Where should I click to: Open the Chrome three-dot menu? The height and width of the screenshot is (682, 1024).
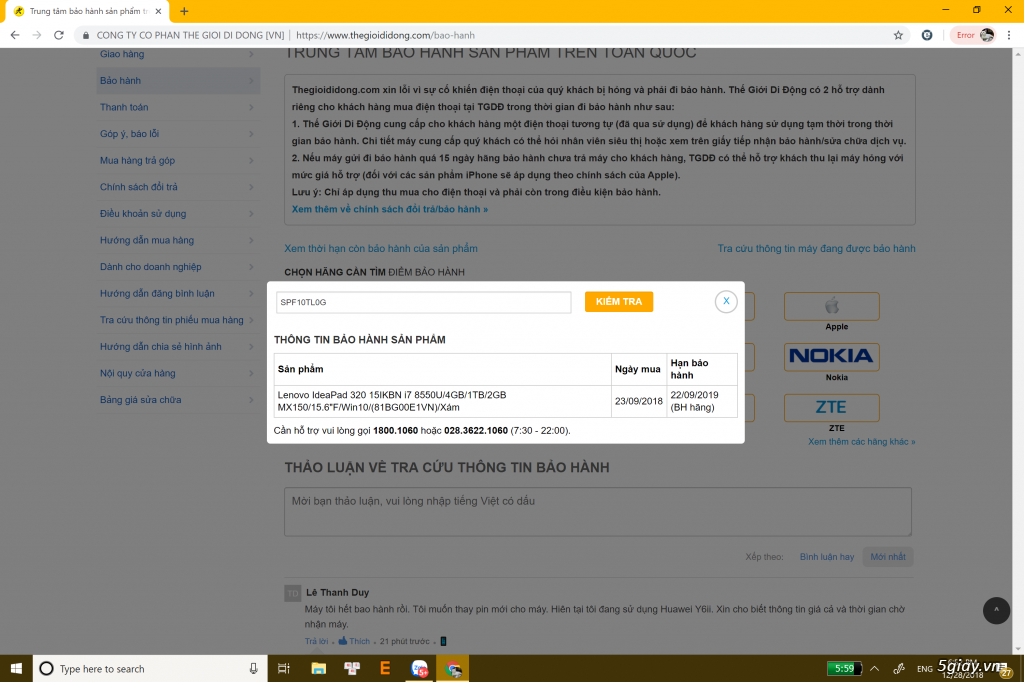click(1009, 35)
